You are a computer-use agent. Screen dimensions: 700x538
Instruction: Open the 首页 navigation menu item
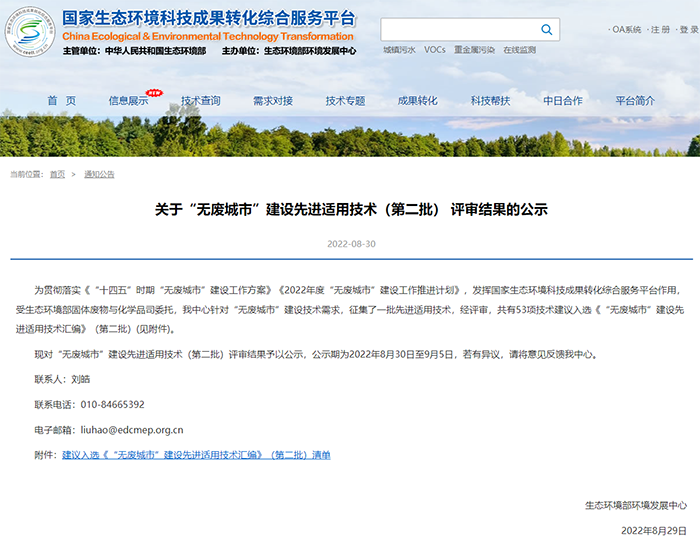click(61, 101)
